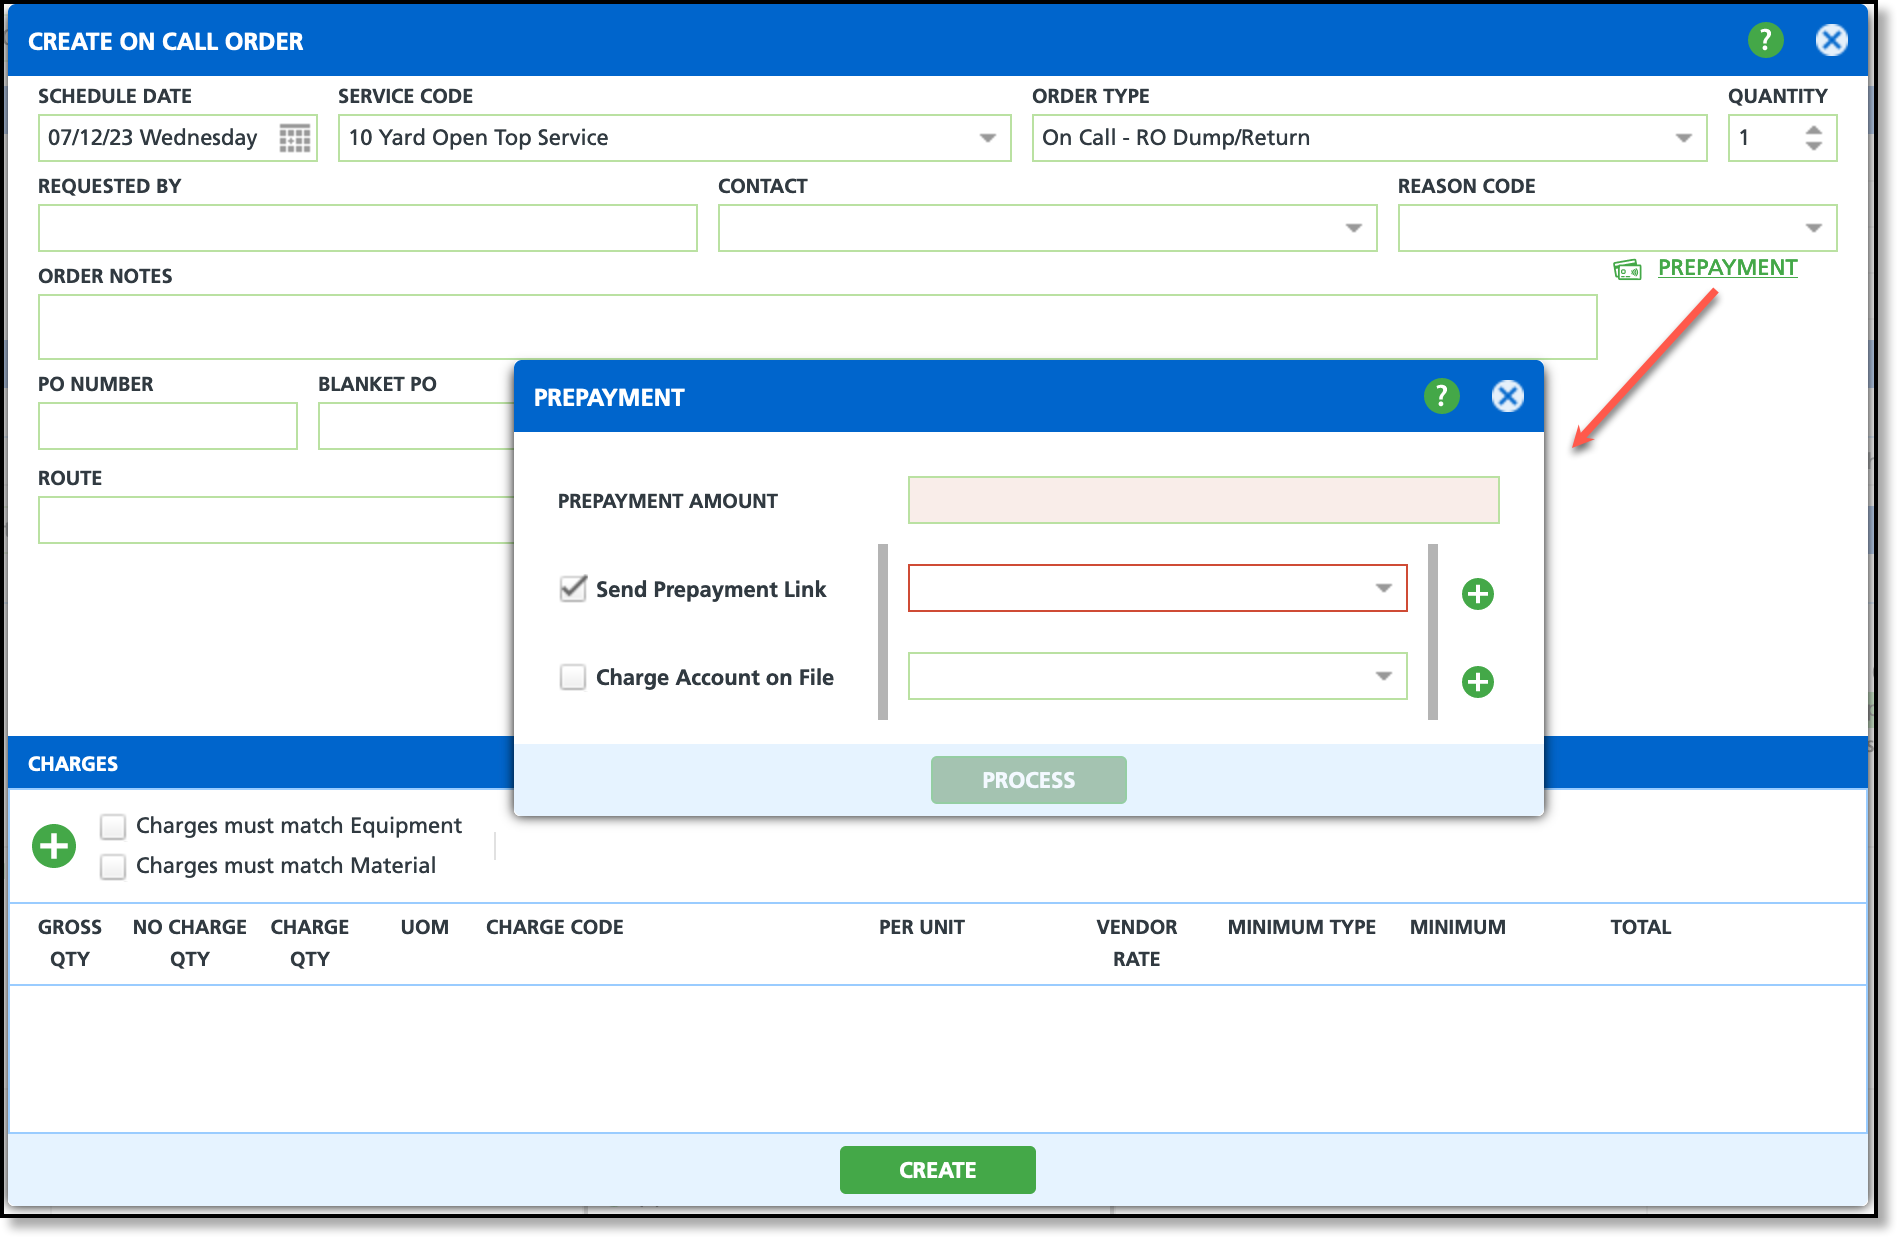The image size is (1898, 1238).
Task: Click the Schedule Date field
Action: (x=177, y=138)
